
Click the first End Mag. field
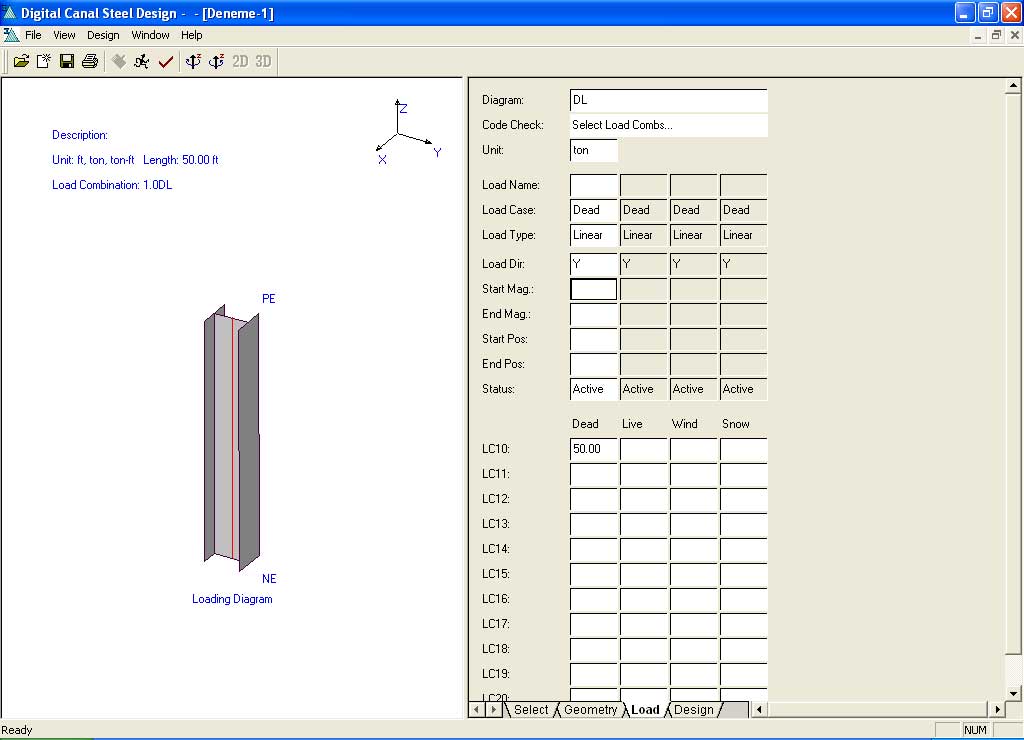pyautogui.click(x=594, y=314)
